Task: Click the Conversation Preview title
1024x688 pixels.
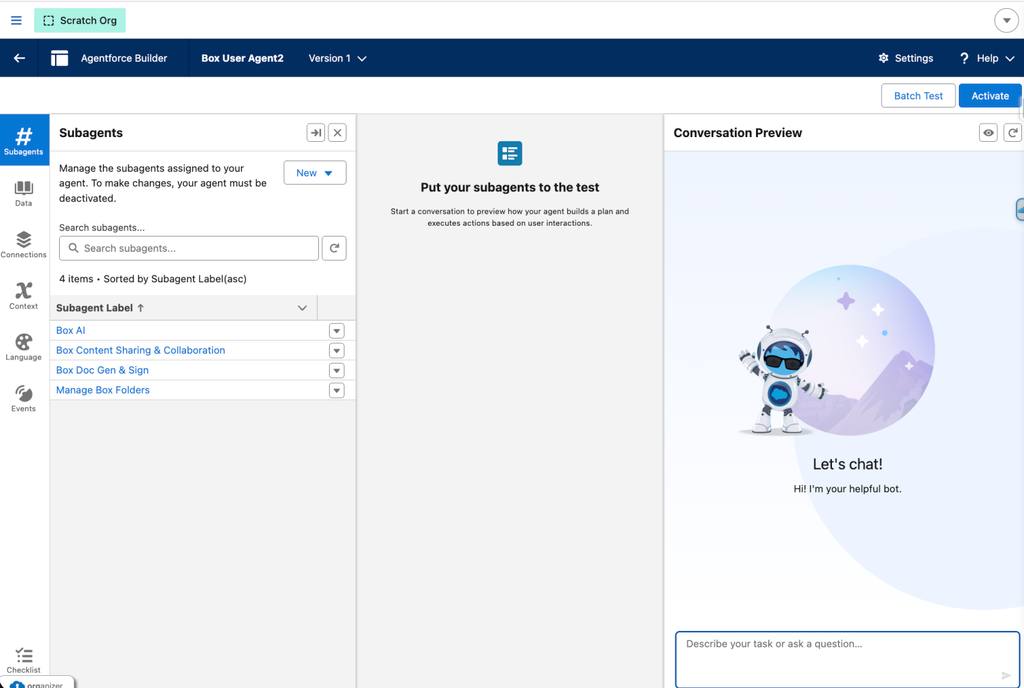Action: 737,133
